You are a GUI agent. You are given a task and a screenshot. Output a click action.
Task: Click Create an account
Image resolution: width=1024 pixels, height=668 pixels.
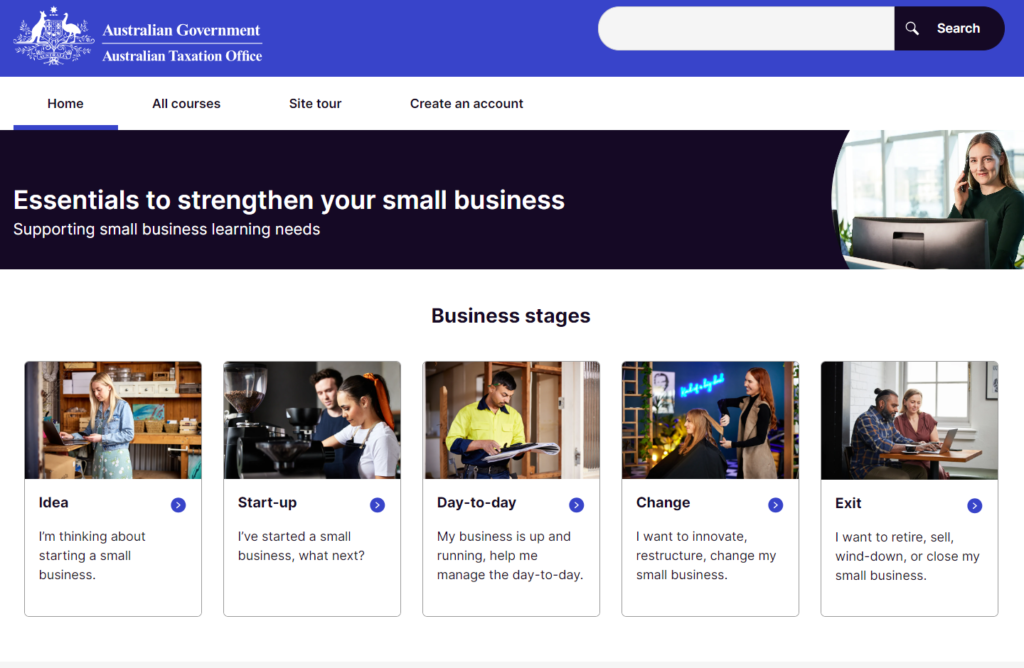466,103
